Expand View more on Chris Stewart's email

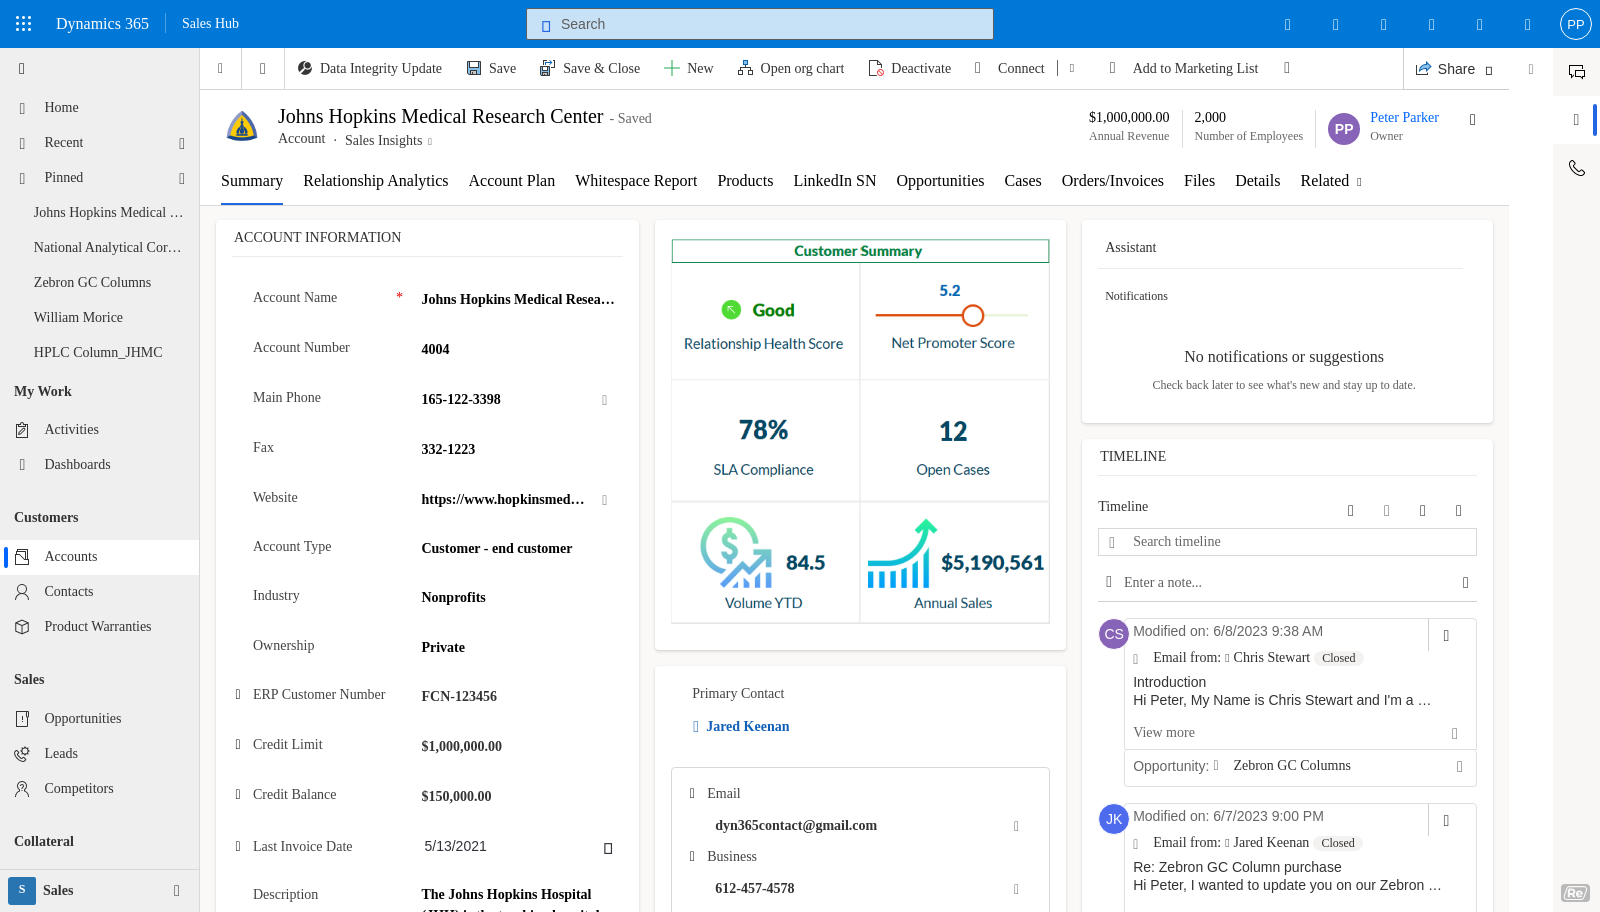pyautogui.click(x=1163, y=732)
